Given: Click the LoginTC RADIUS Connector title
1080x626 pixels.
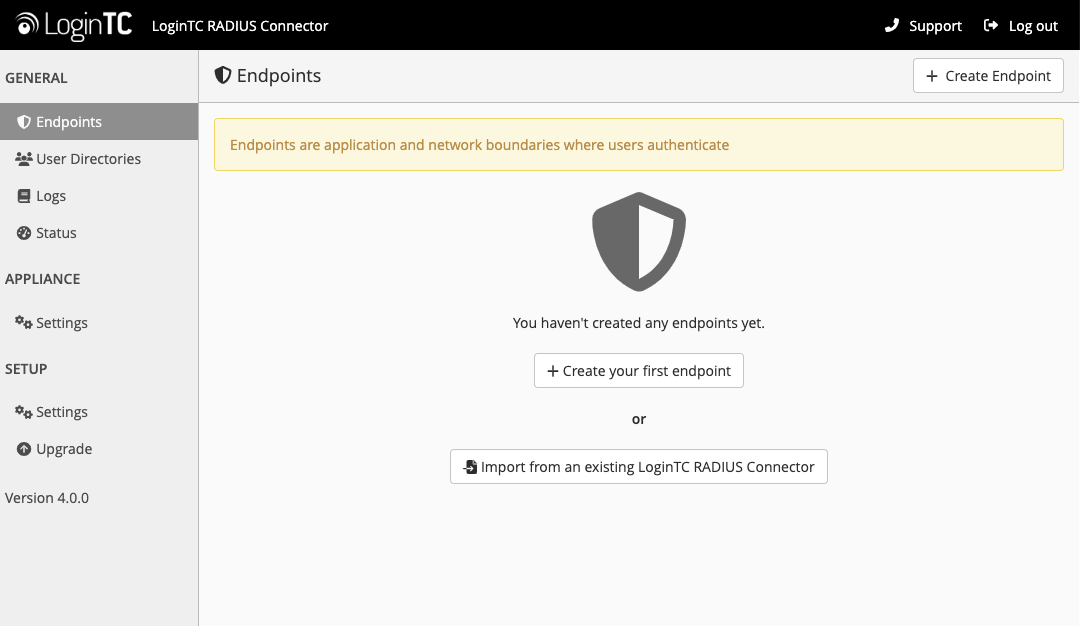Looking at the screenshot, I should [x=240, y=25].
